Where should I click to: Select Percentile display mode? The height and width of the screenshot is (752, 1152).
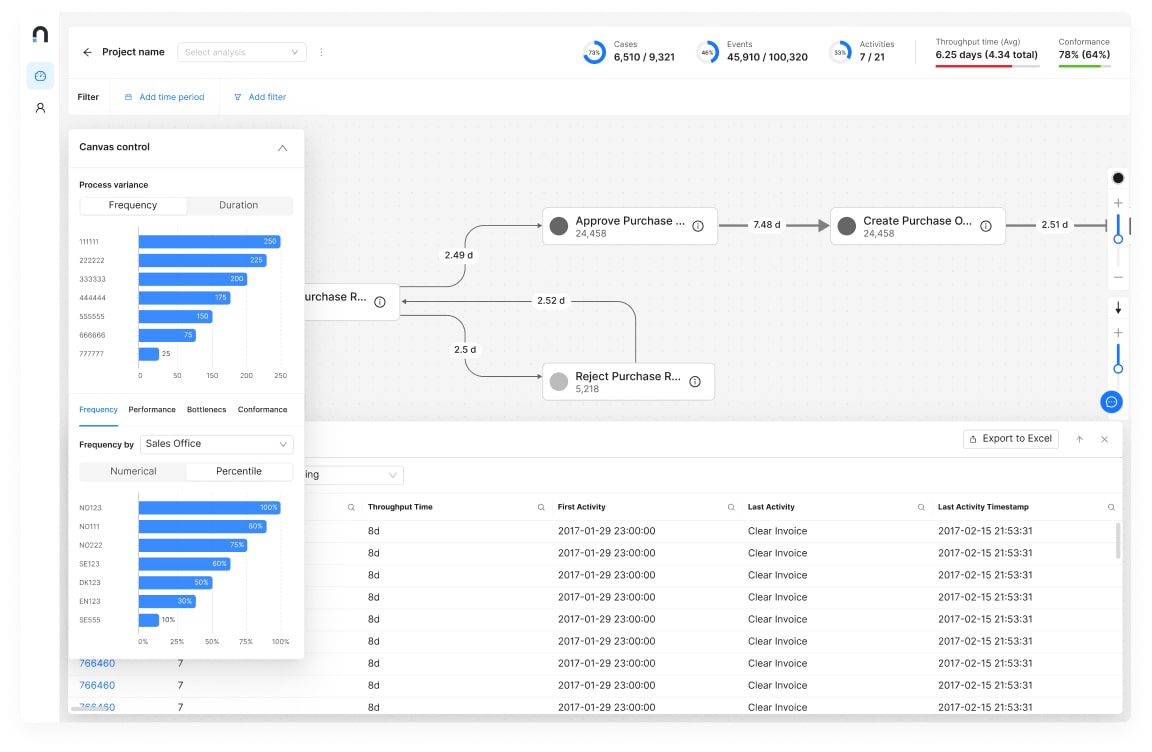click(x=239, y=471)
